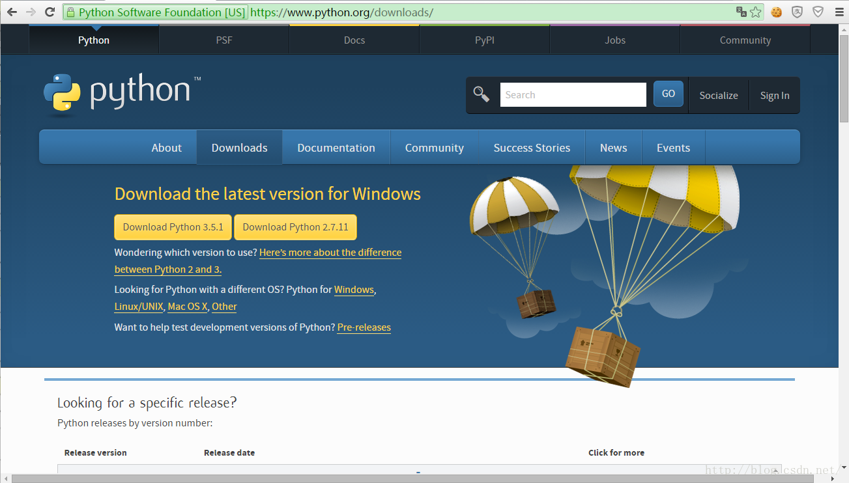Open the About navigation menu
This screenshot has height=483, width=849.
[x=166, y=148]
